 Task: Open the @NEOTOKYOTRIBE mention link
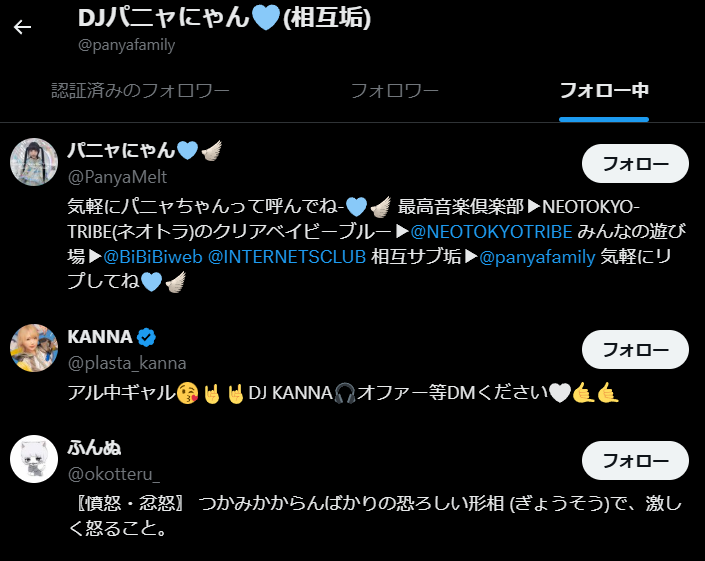tap(491, 232)
